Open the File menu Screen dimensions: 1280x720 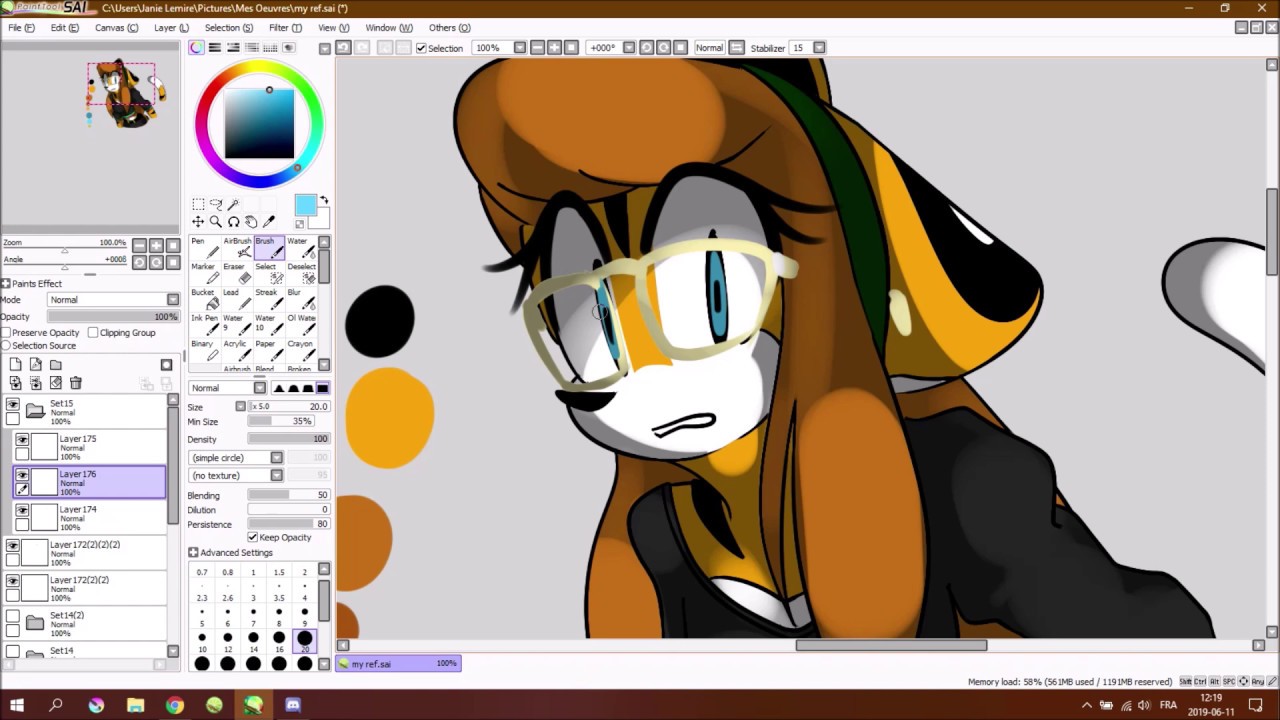click(x=21, y=28)
